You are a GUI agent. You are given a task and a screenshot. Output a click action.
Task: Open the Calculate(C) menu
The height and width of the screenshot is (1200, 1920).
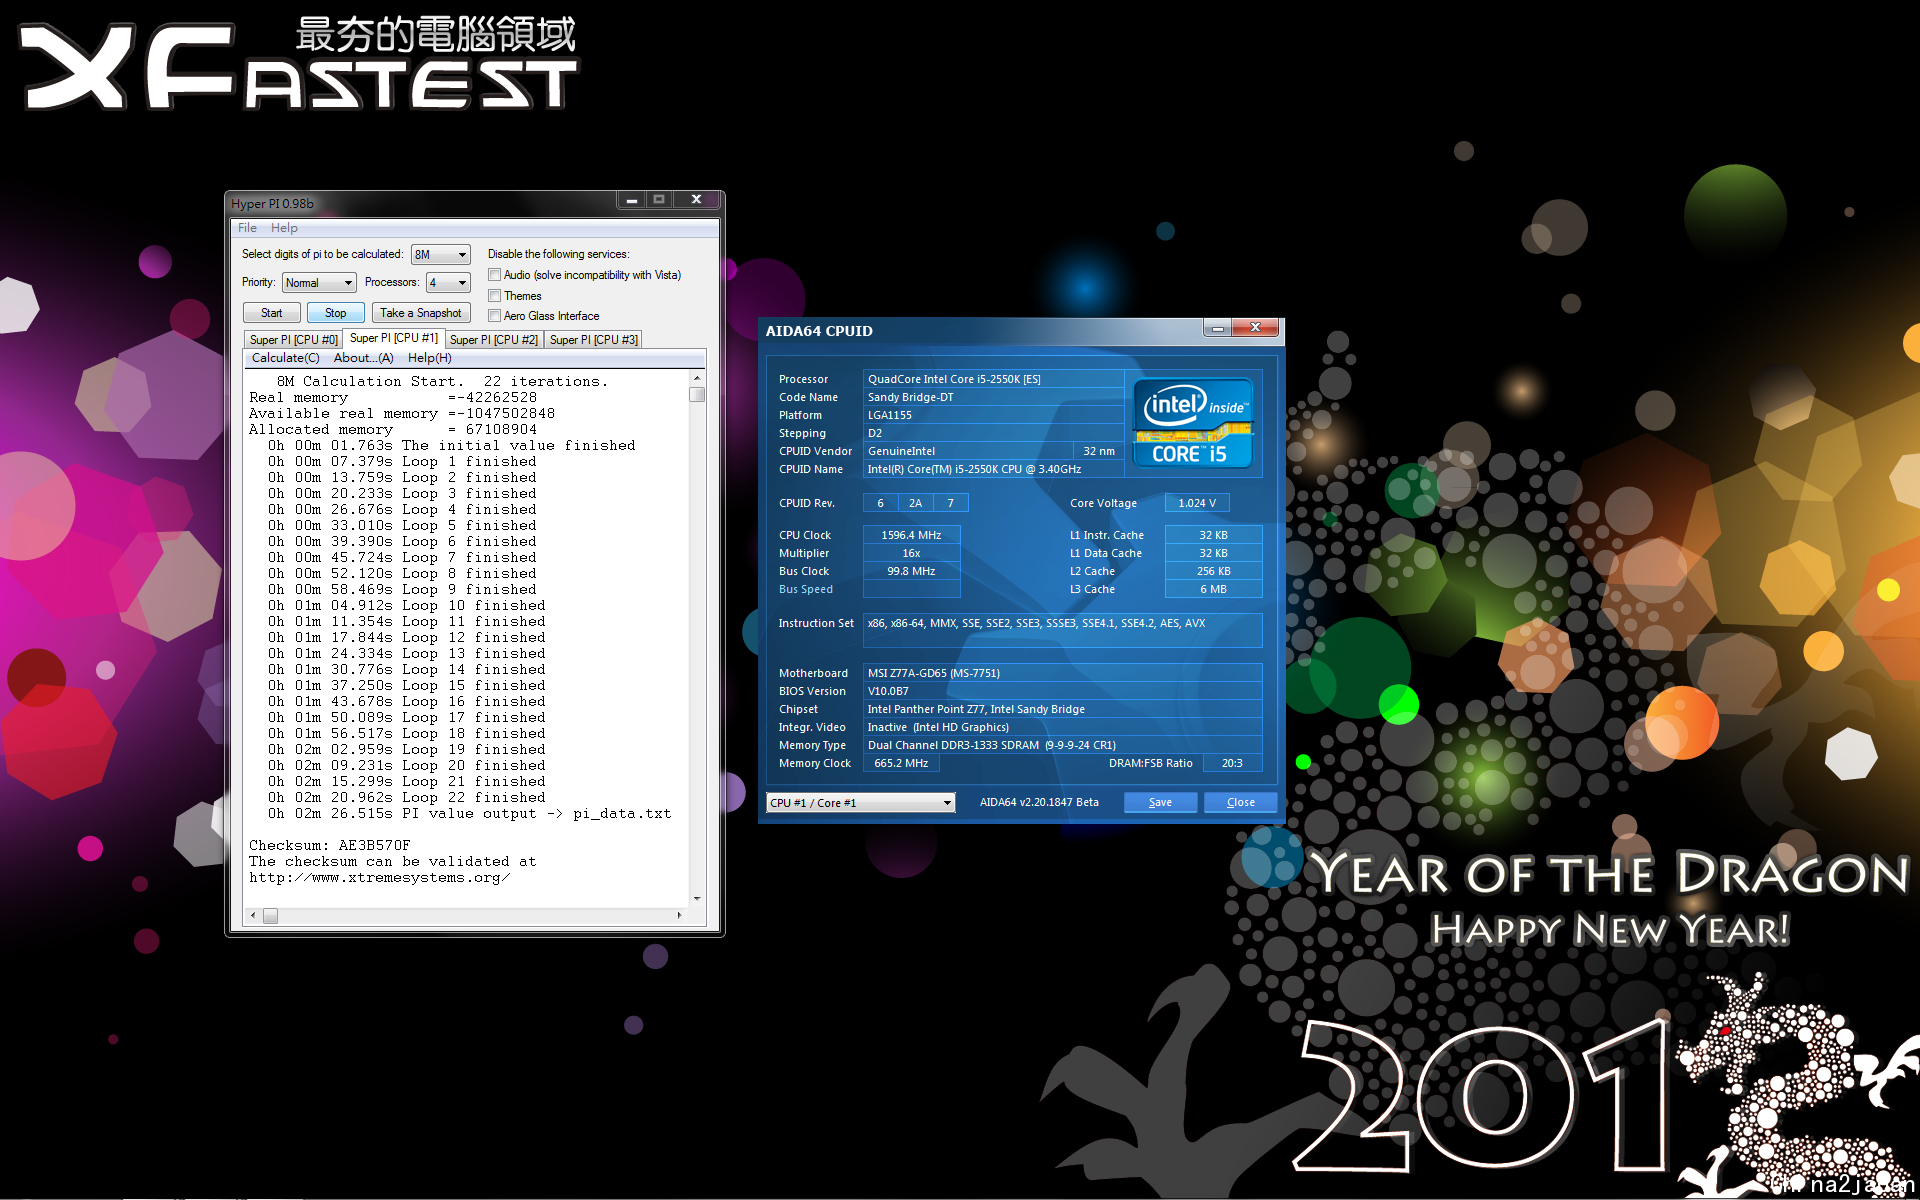(285, 358)
